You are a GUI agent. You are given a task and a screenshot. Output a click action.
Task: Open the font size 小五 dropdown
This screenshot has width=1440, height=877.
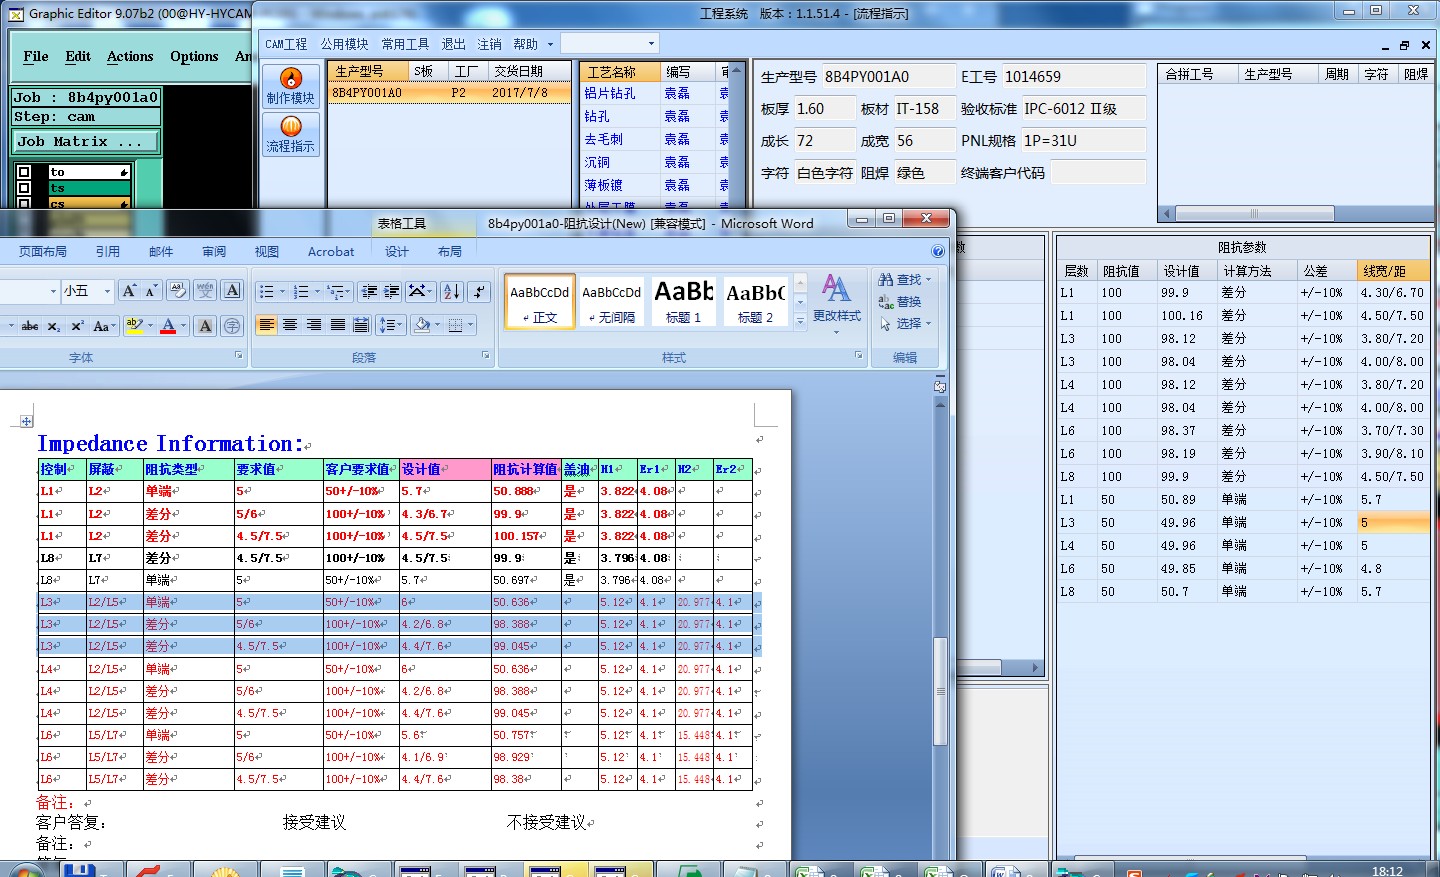[x=107, y=291]
